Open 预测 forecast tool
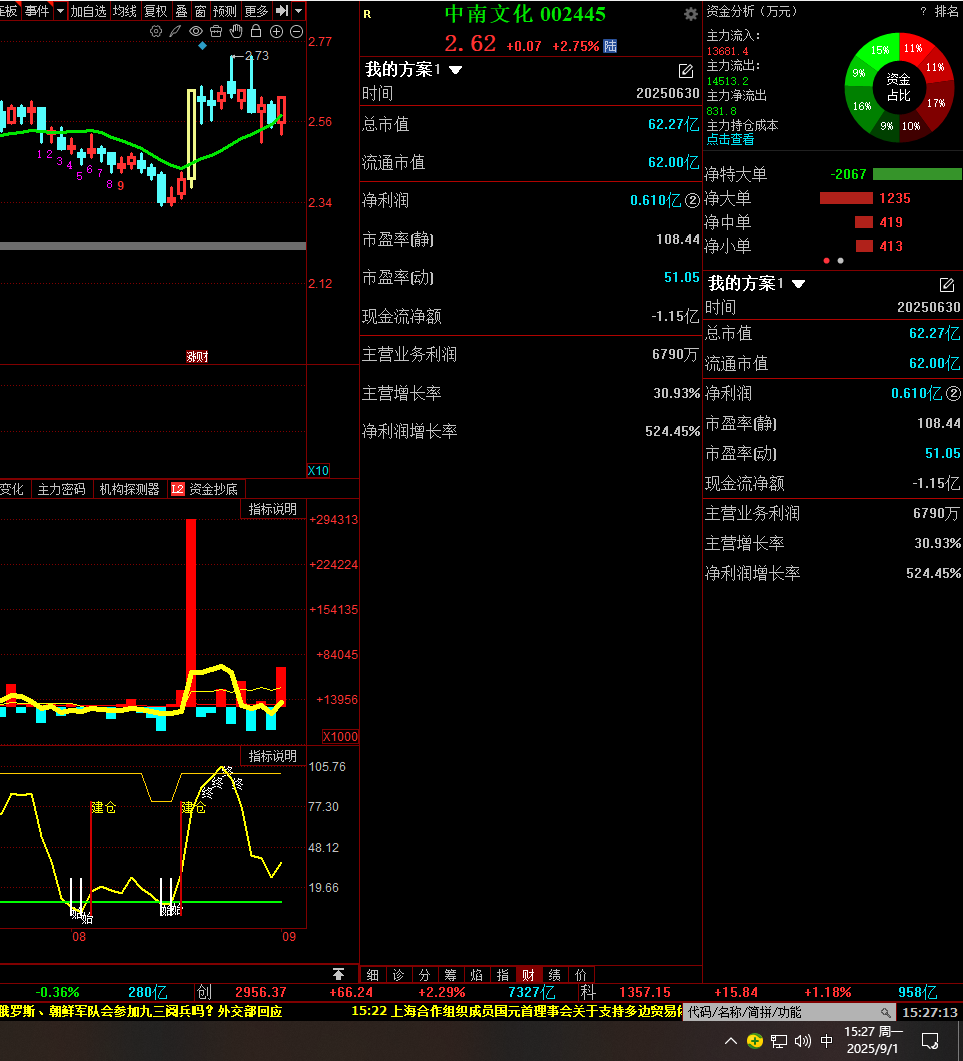The width and height of the screenshot is (963, 1061). pyautogui.click(x=225, y=11)
